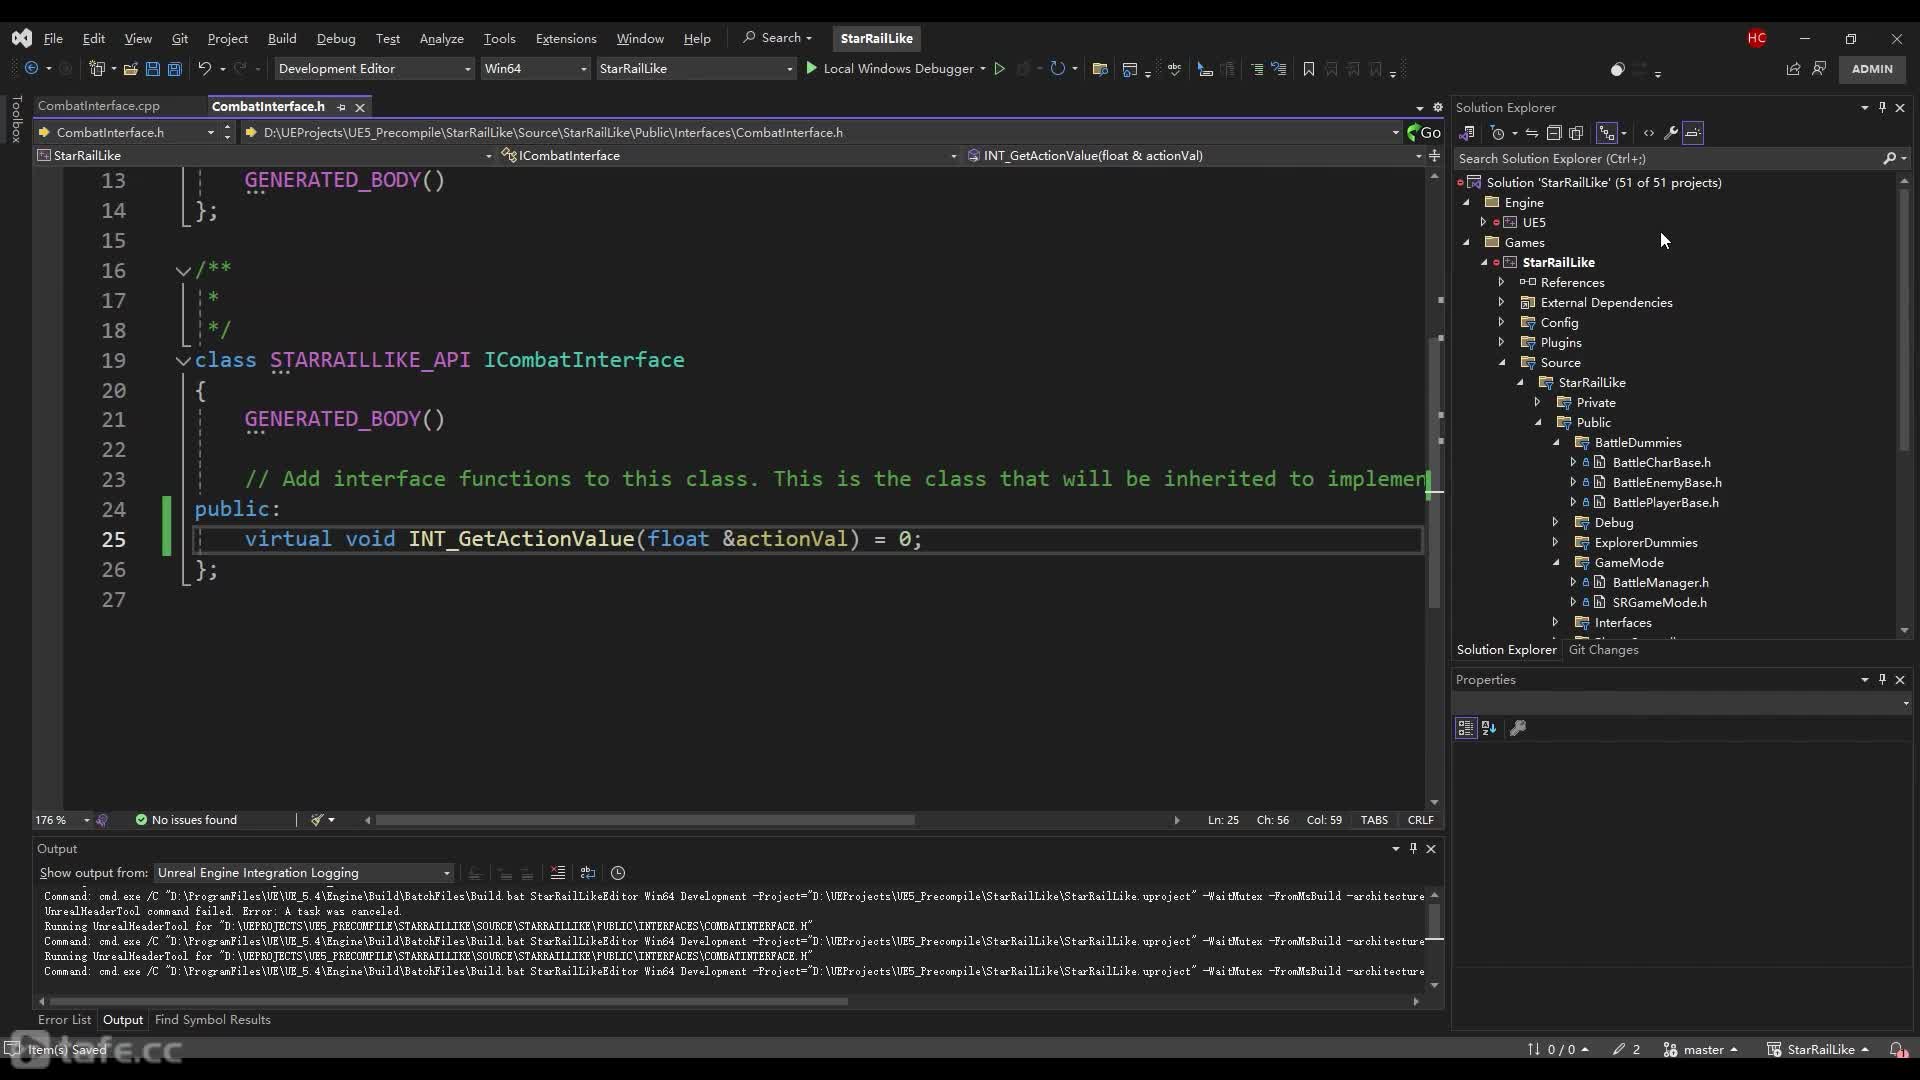Toggle Word Wrap in Output panel
The height and width of the screenshot is (1080, 1920).
[x=588, y=873]
